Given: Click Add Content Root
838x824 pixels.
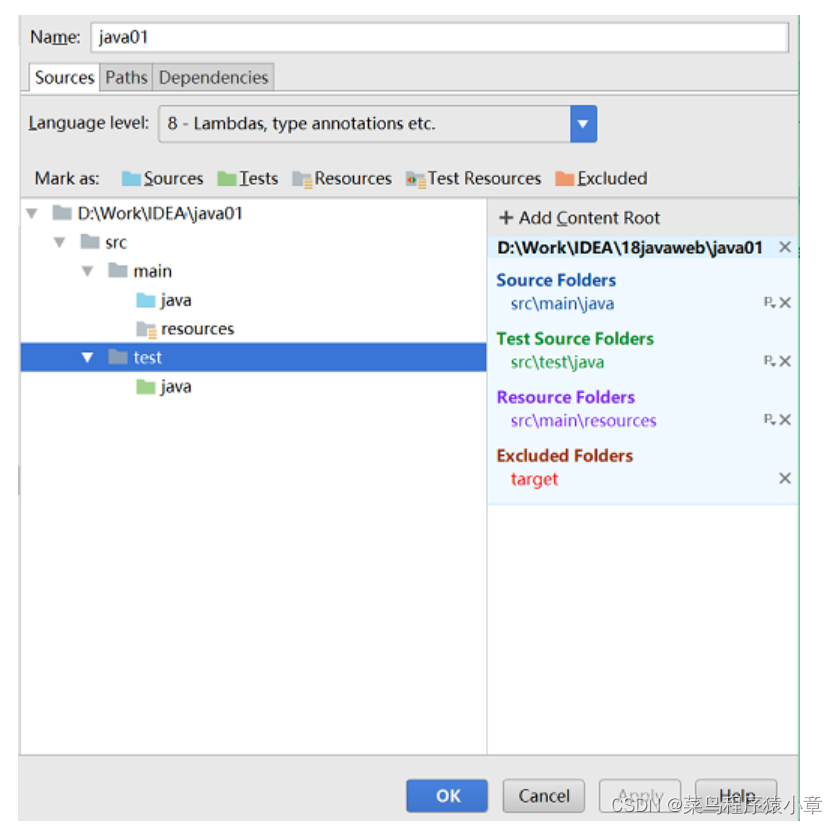Looking at the screenshot, I should (579, 218).
